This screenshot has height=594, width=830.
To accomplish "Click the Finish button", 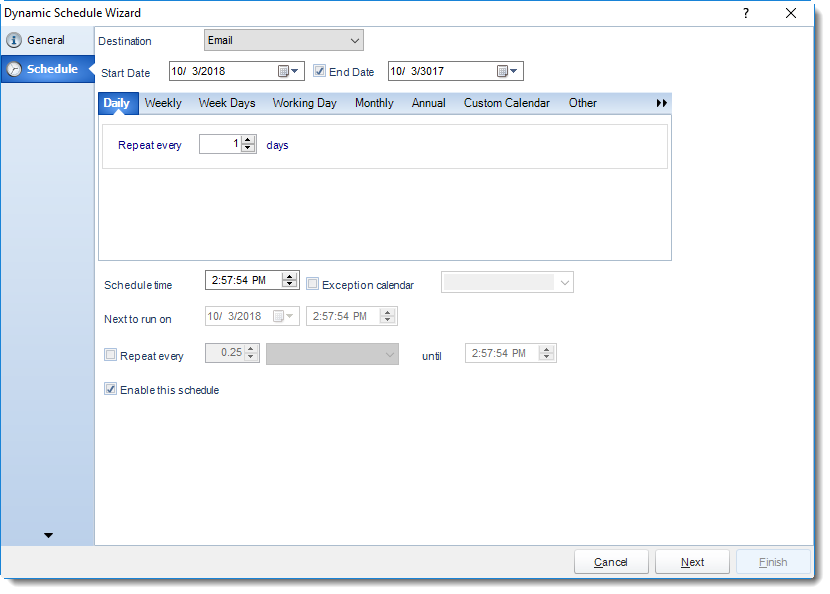I will click(773, 562).
